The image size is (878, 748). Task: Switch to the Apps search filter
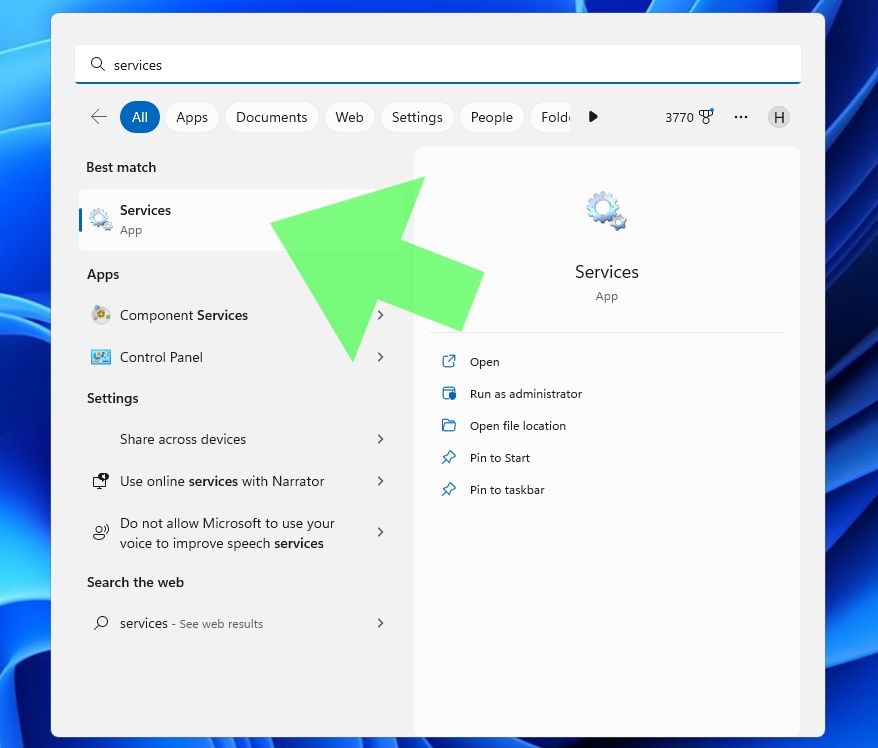[x=192, y=117]
